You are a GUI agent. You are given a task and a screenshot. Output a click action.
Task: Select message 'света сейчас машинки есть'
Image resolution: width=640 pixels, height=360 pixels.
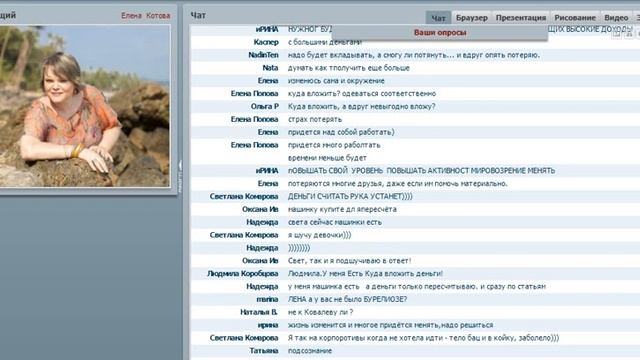pyautogui.click(x=335, y=222)
